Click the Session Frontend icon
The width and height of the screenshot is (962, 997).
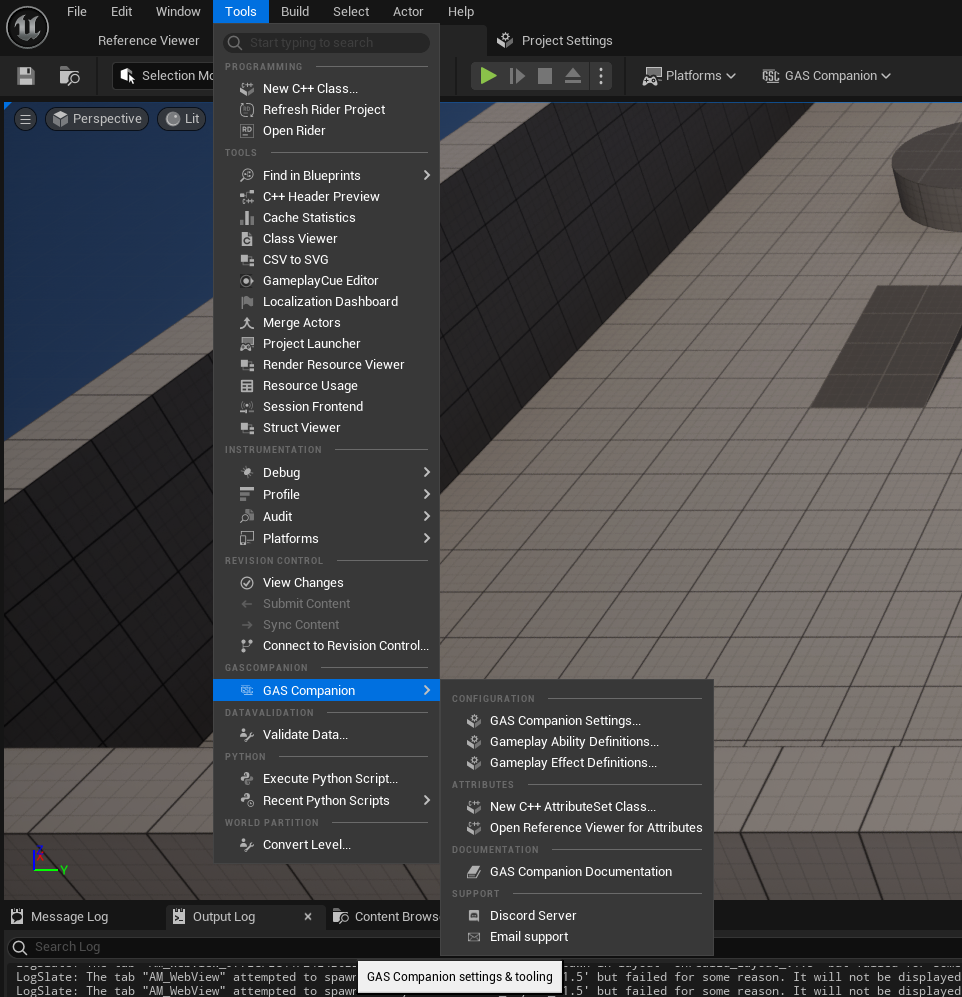(247, 406)
